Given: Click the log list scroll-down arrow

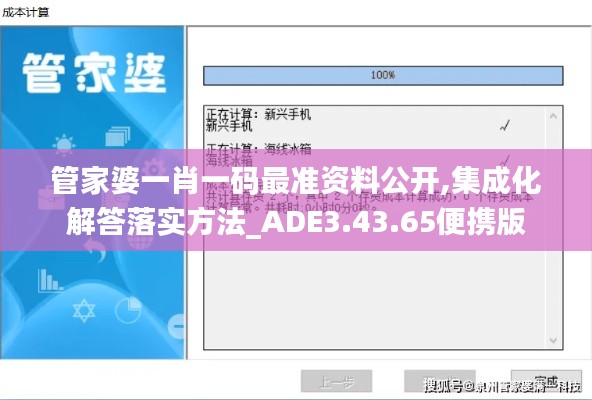Looking at the screenshot, I should click(x=553, y=340).
